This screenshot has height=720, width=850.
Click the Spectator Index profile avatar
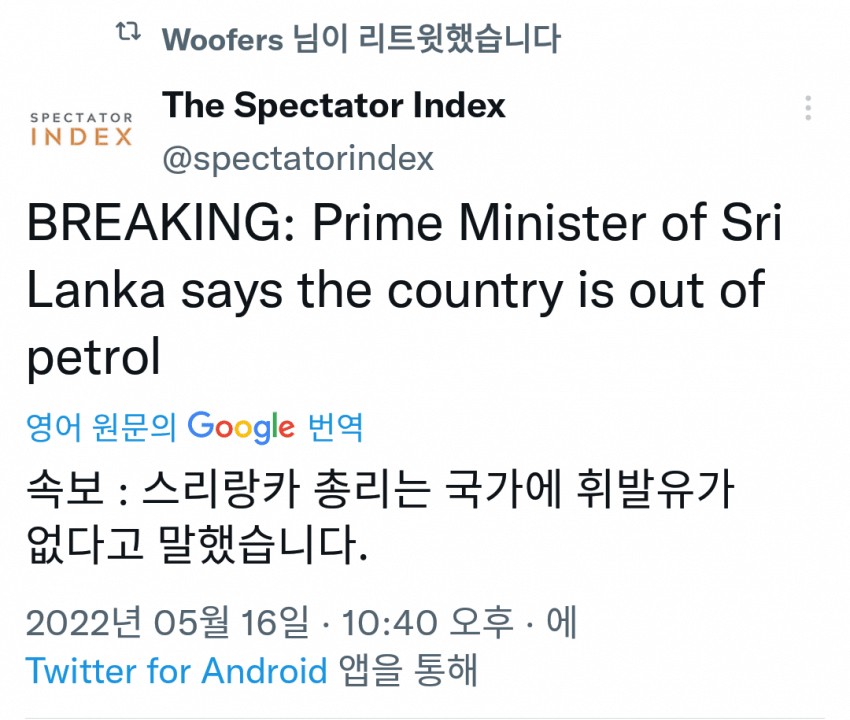[81, 130]
